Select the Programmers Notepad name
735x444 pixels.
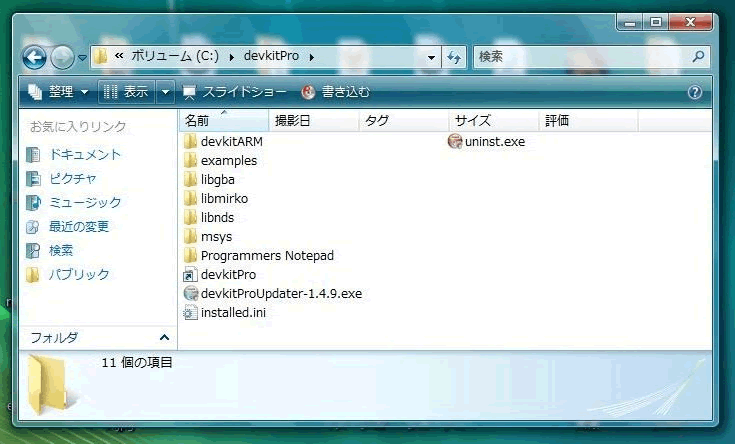(x=267, y=256)
